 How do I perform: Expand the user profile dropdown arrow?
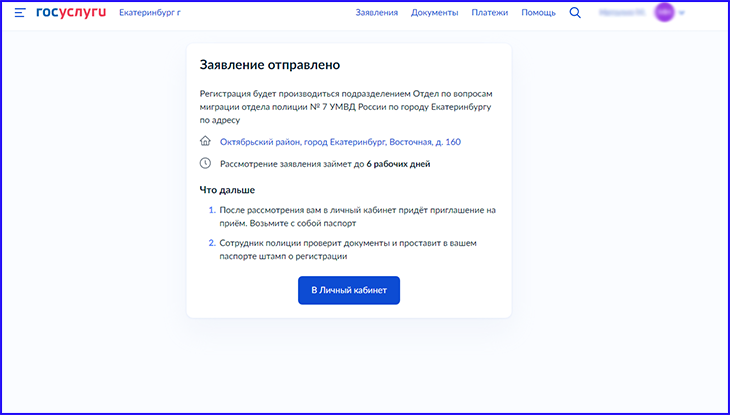[x=682, y=13]
